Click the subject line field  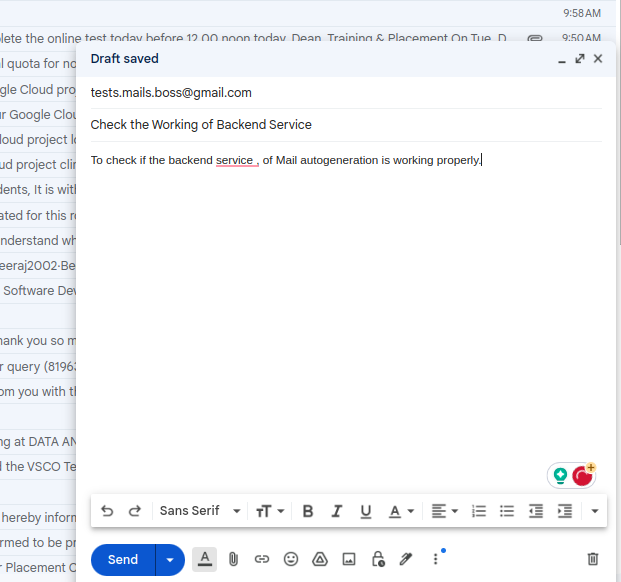click(x=346, y=125)
